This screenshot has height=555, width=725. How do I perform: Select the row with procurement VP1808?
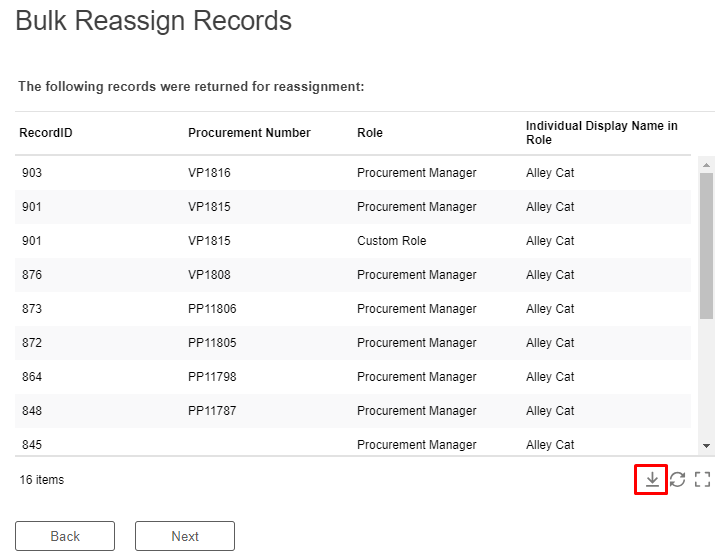[x=353, y=275]
